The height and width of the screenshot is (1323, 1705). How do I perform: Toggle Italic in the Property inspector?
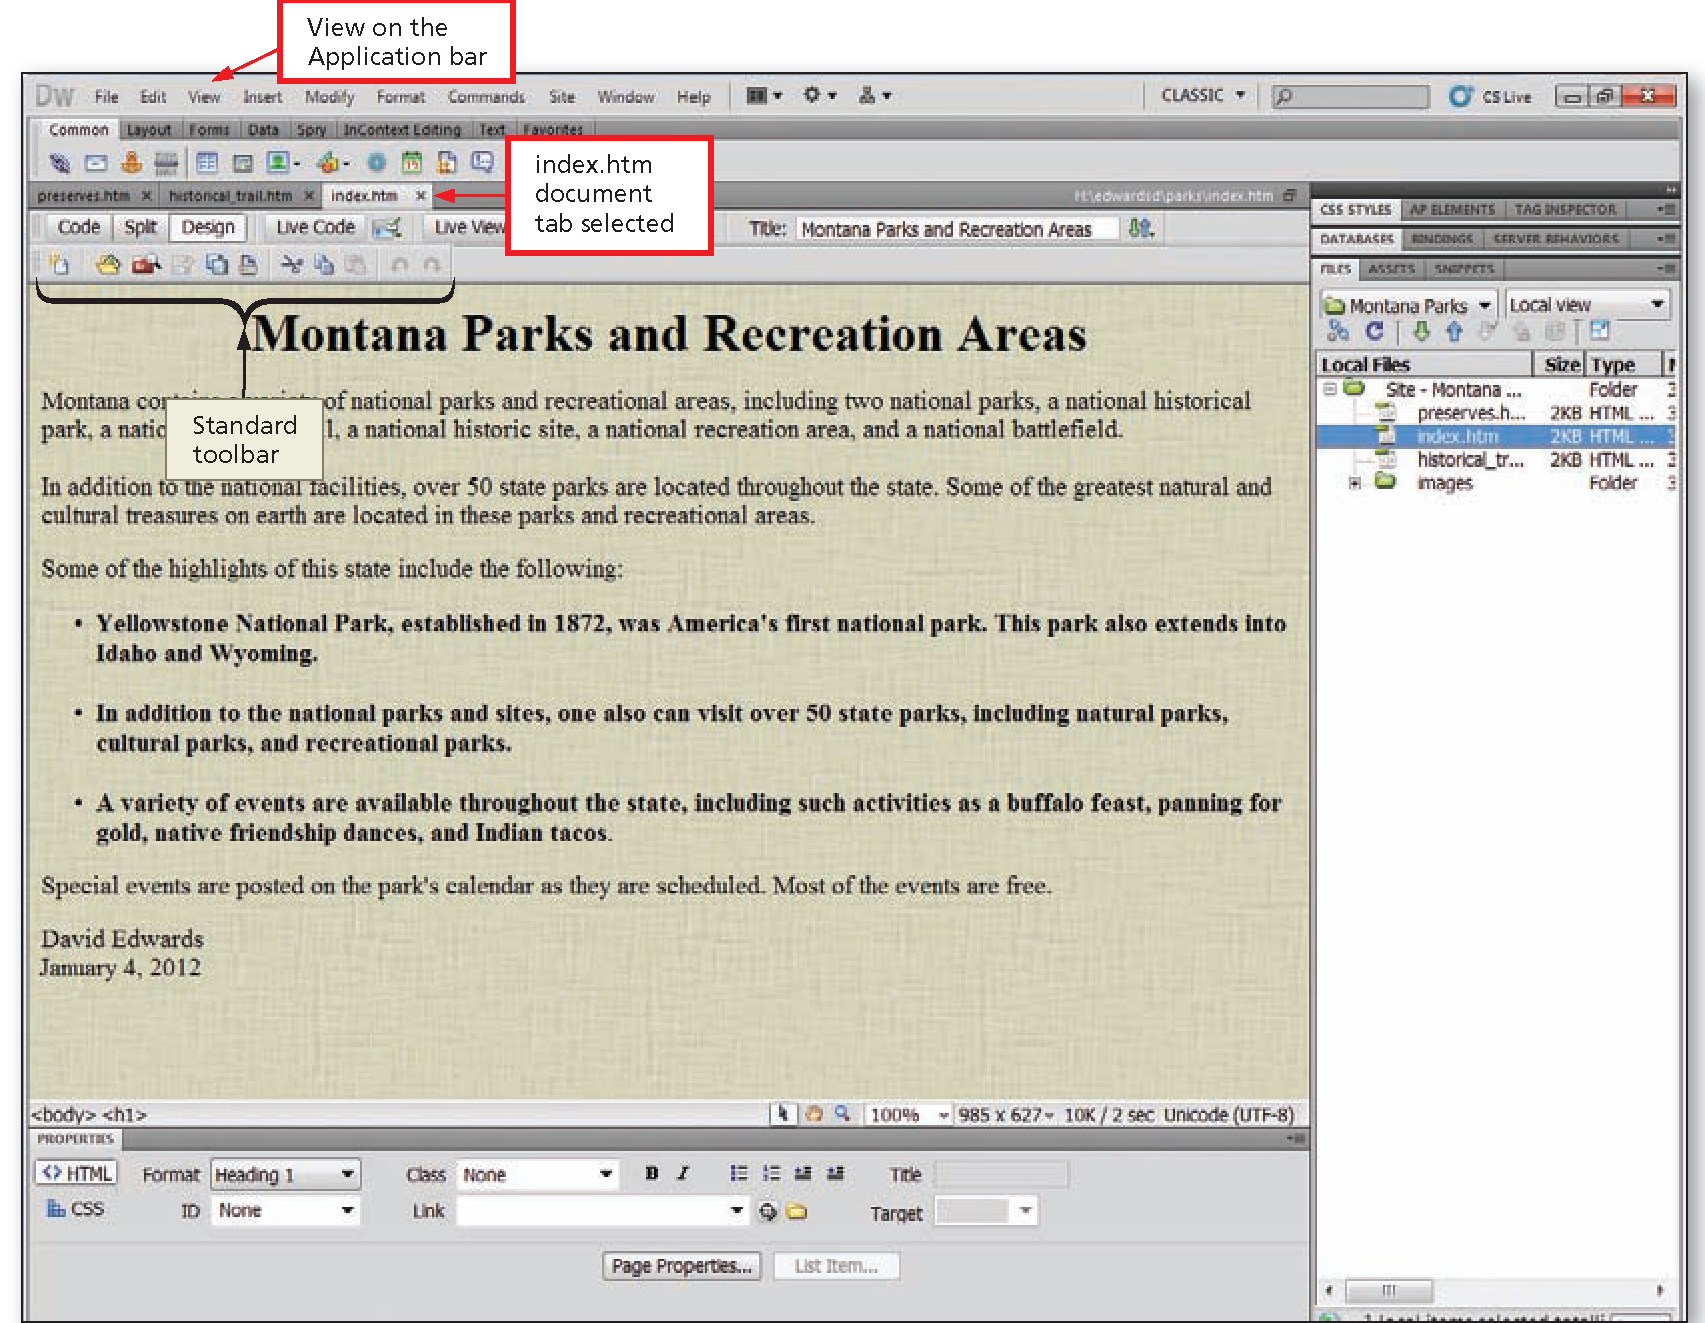pyautogui.click(x=683, y=1173)
